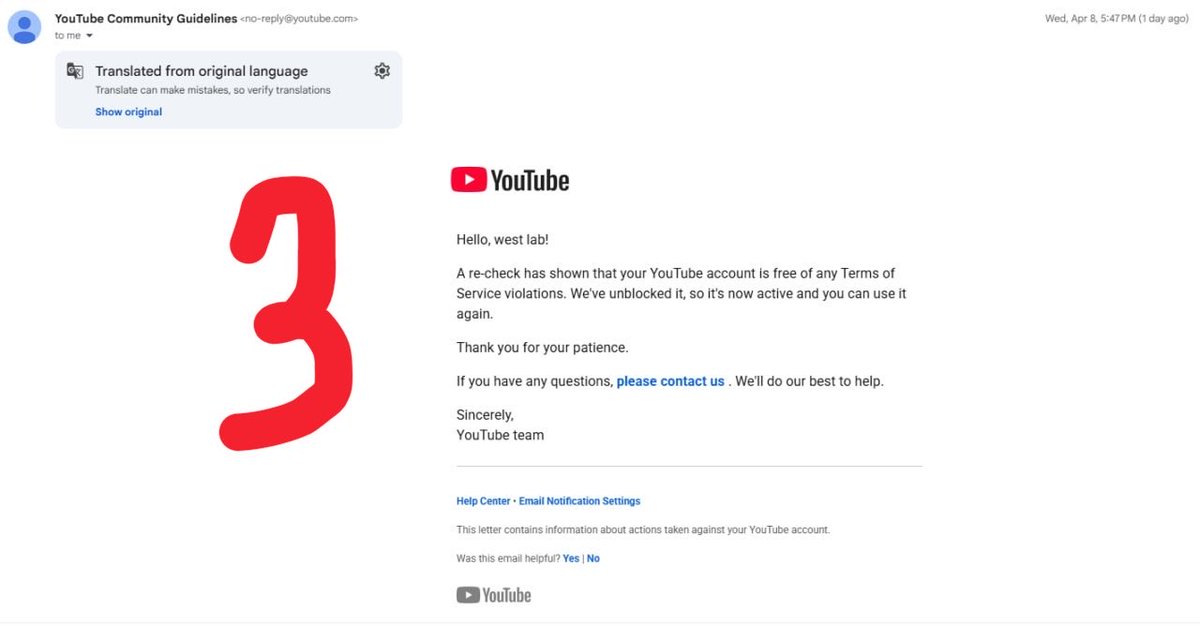Click the gray YouTube footer logo
This screenshot has width=1200, height=626.
pyautogui.click(x=494, y=595)
